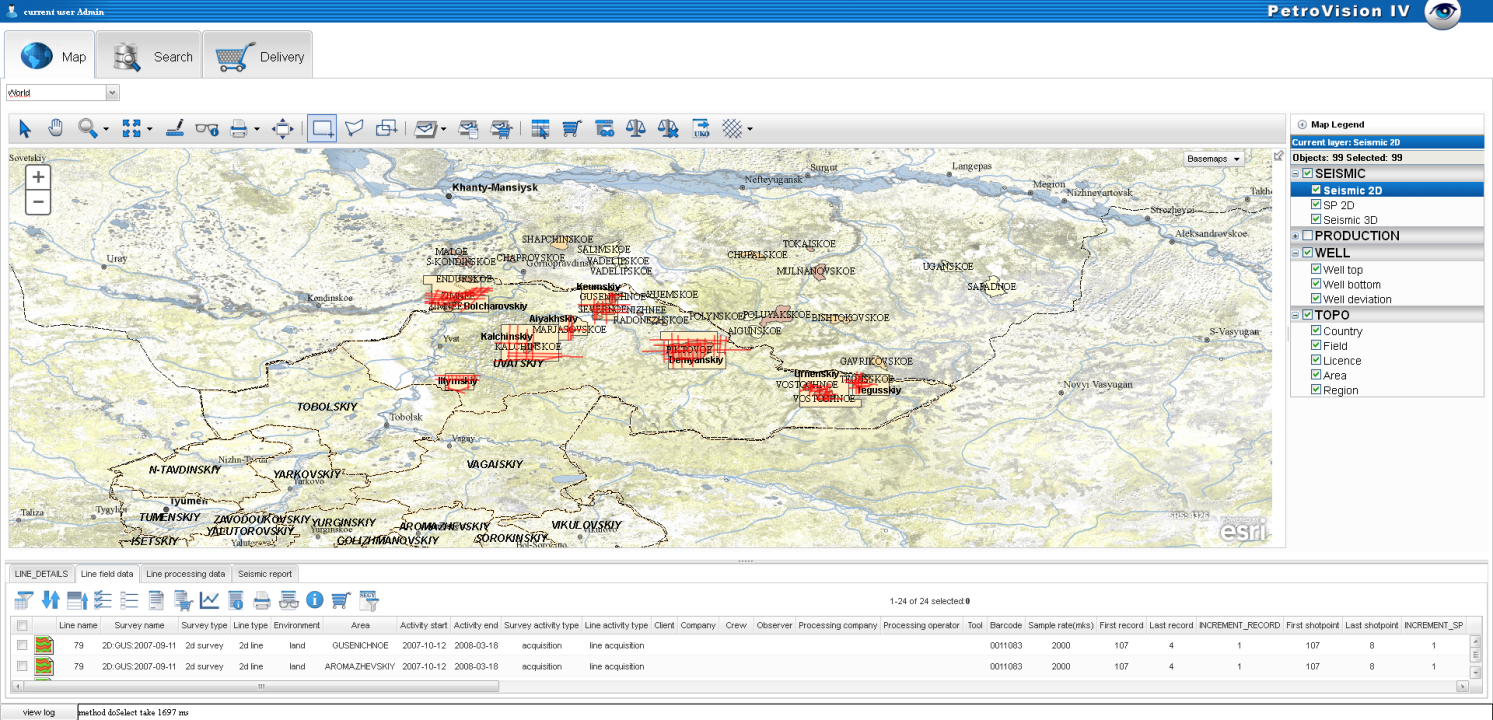Screen dimensions: 1493x720
Task: Expand the PRODUCTION layer group
Action: click(x=1296, y=236)
